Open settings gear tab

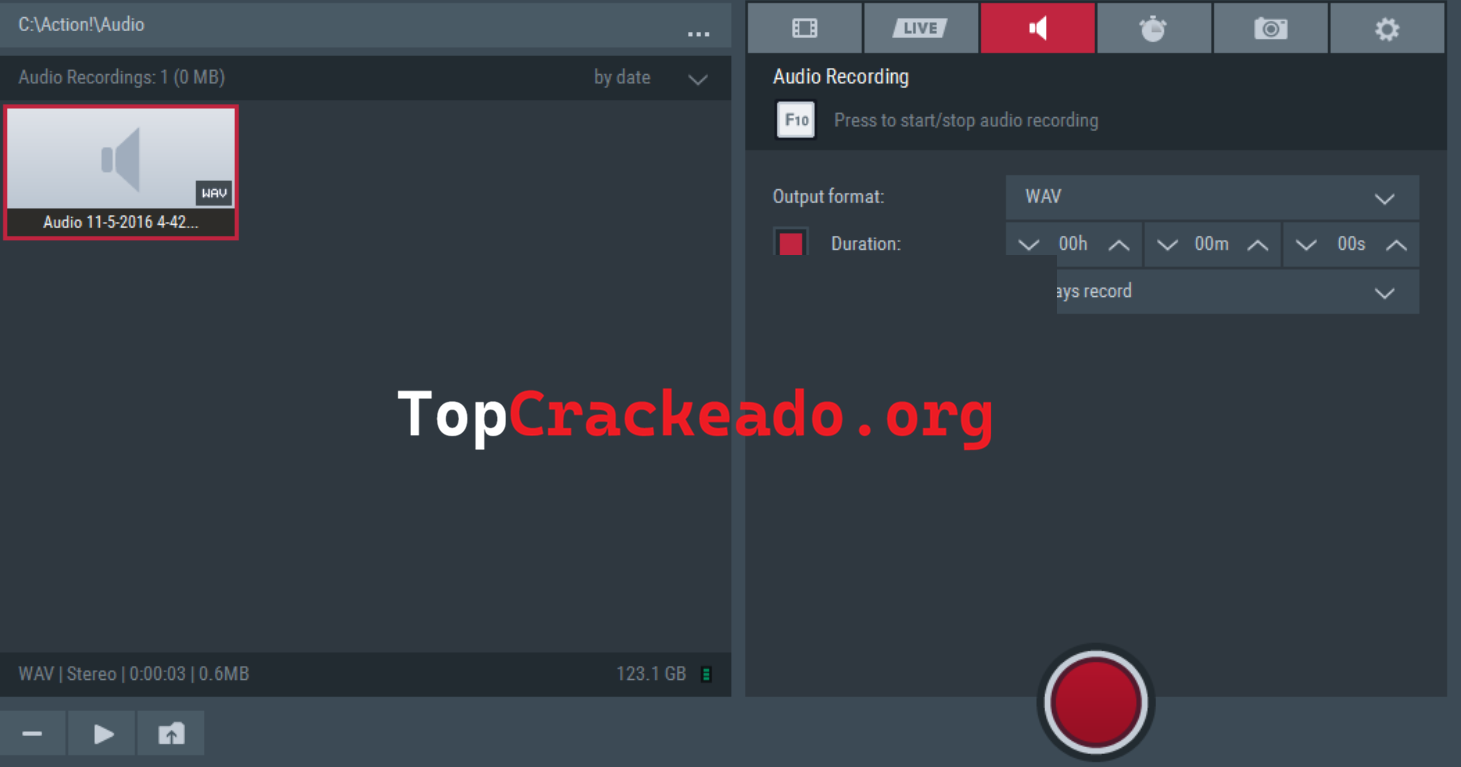click(1386, 28)
